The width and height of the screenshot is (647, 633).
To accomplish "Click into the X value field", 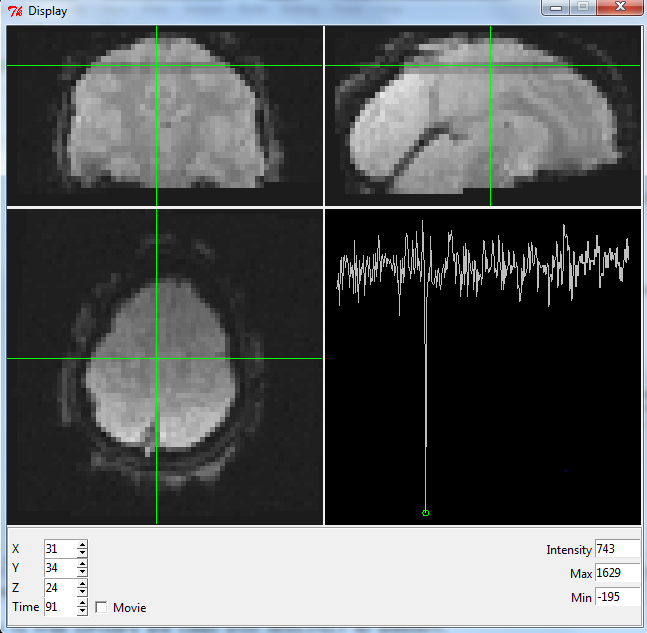I will [61, 549].
